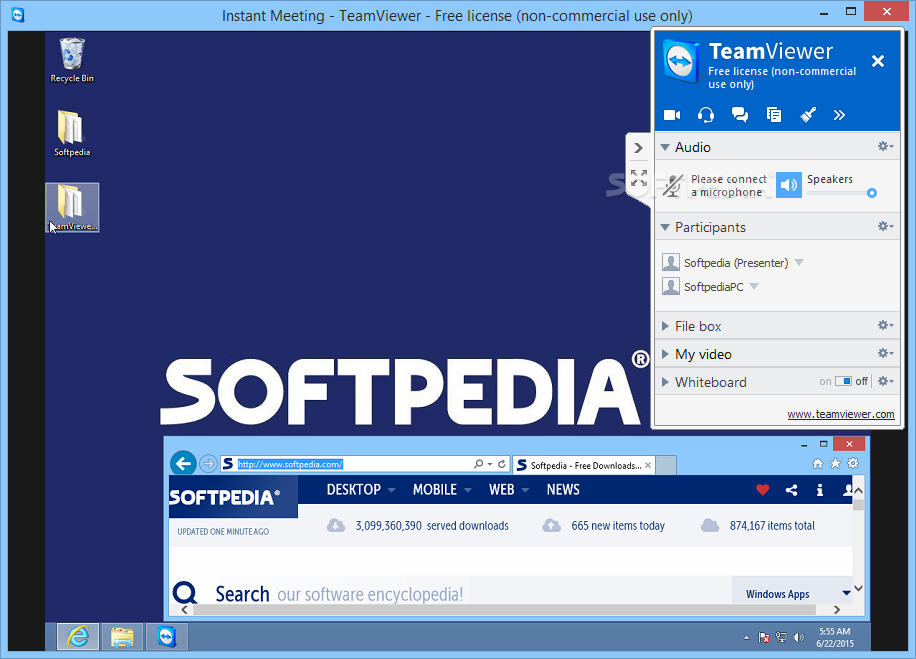Open browser Favorites star
The height and width of the screenshot is (659, 916).
point(835,463)
